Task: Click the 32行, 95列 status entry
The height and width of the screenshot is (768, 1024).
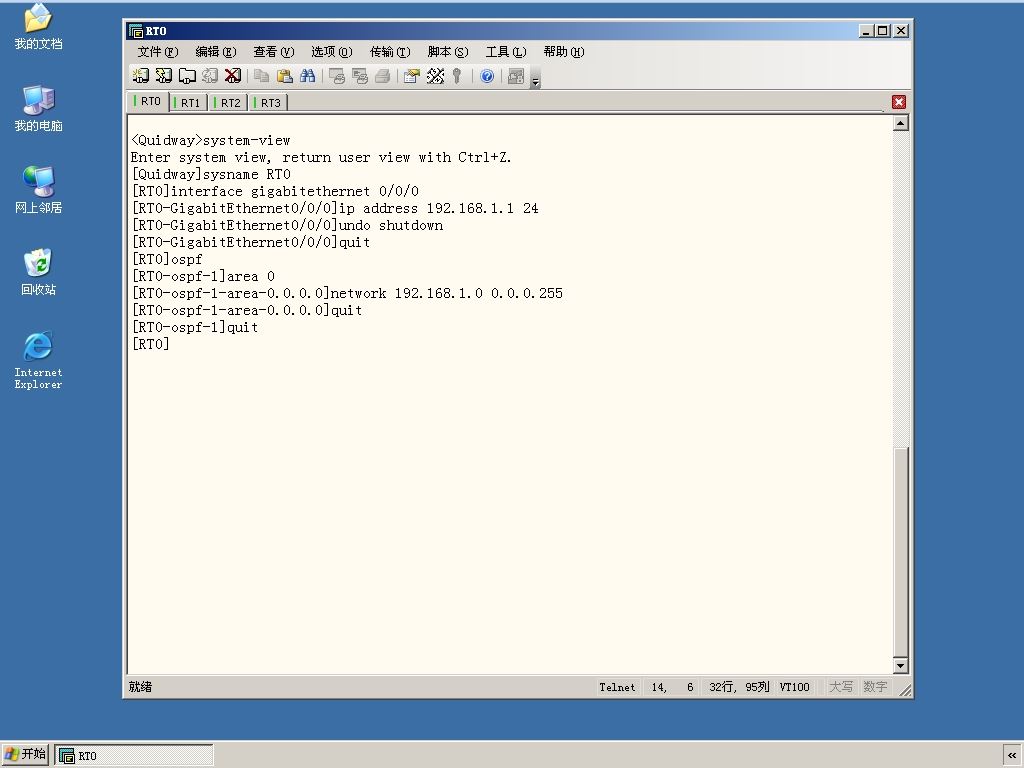Action: (739, 687)
